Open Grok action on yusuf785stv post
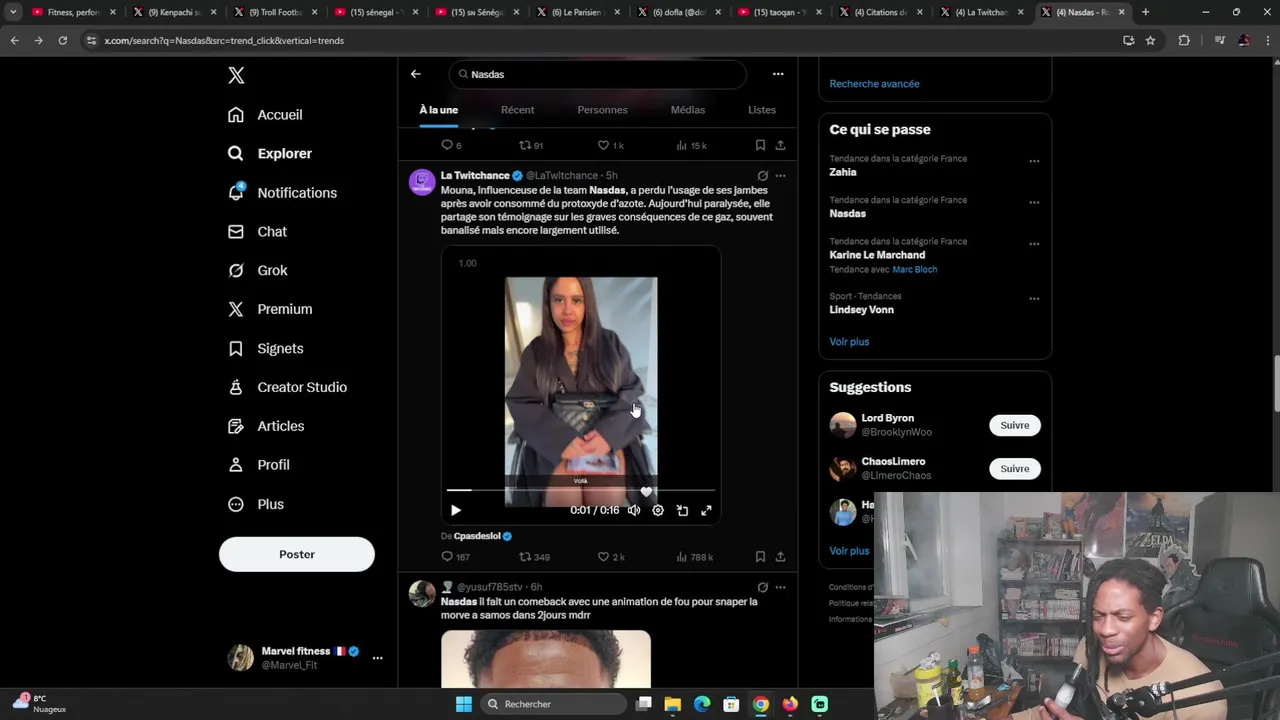This screenshot has width=1280, height=720. [x=763, y=588]
